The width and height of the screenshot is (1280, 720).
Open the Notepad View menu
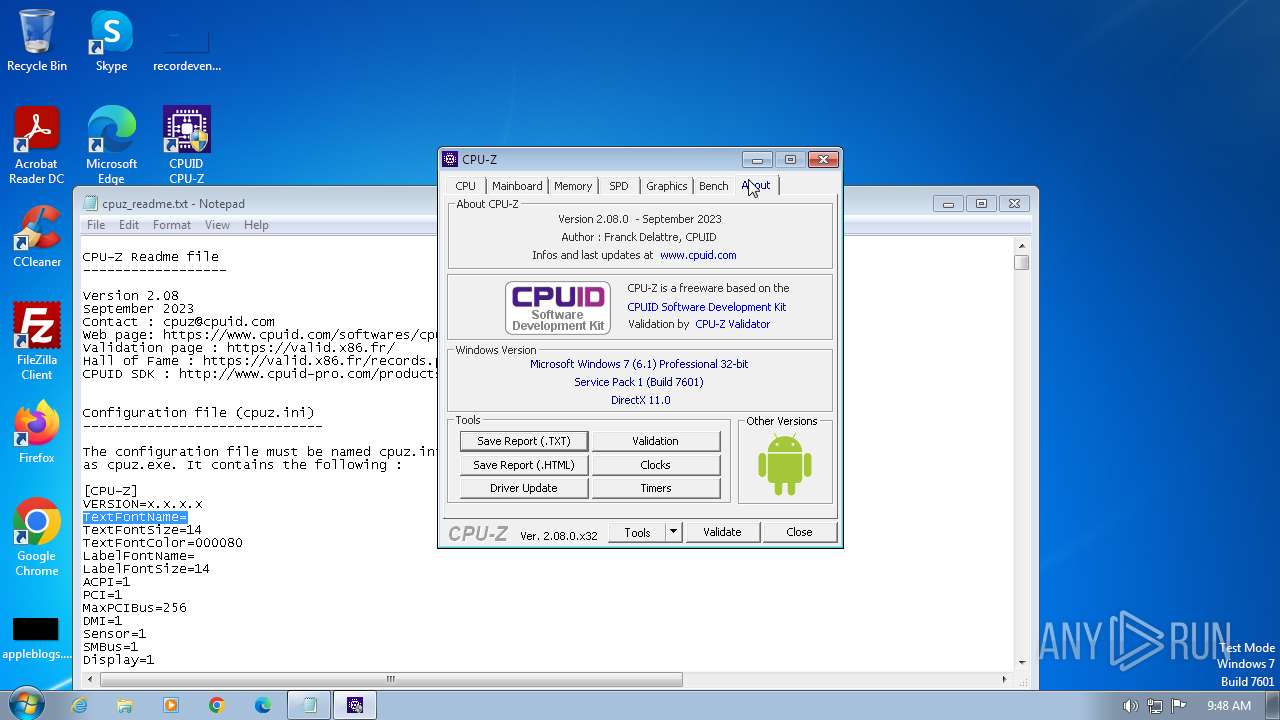point(217,225)
